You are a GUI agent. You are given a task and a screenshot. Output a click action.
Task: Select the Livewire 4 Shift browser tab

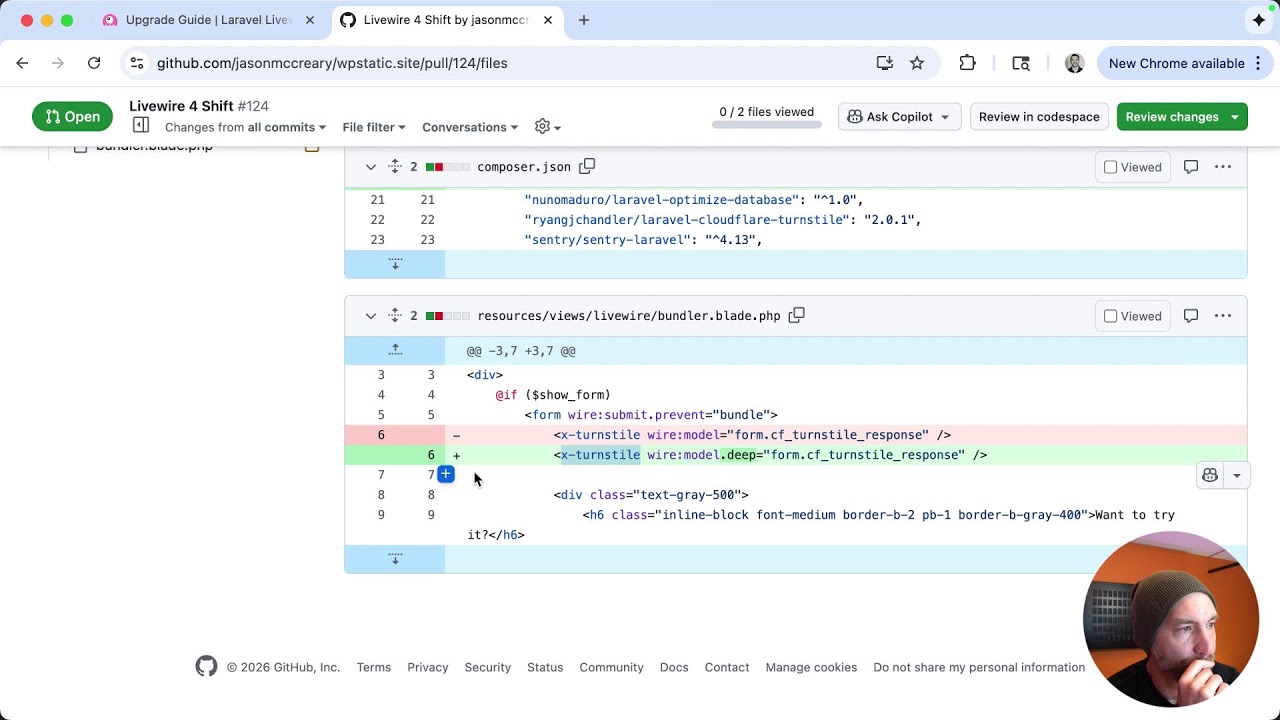click(x=445, y=20)
